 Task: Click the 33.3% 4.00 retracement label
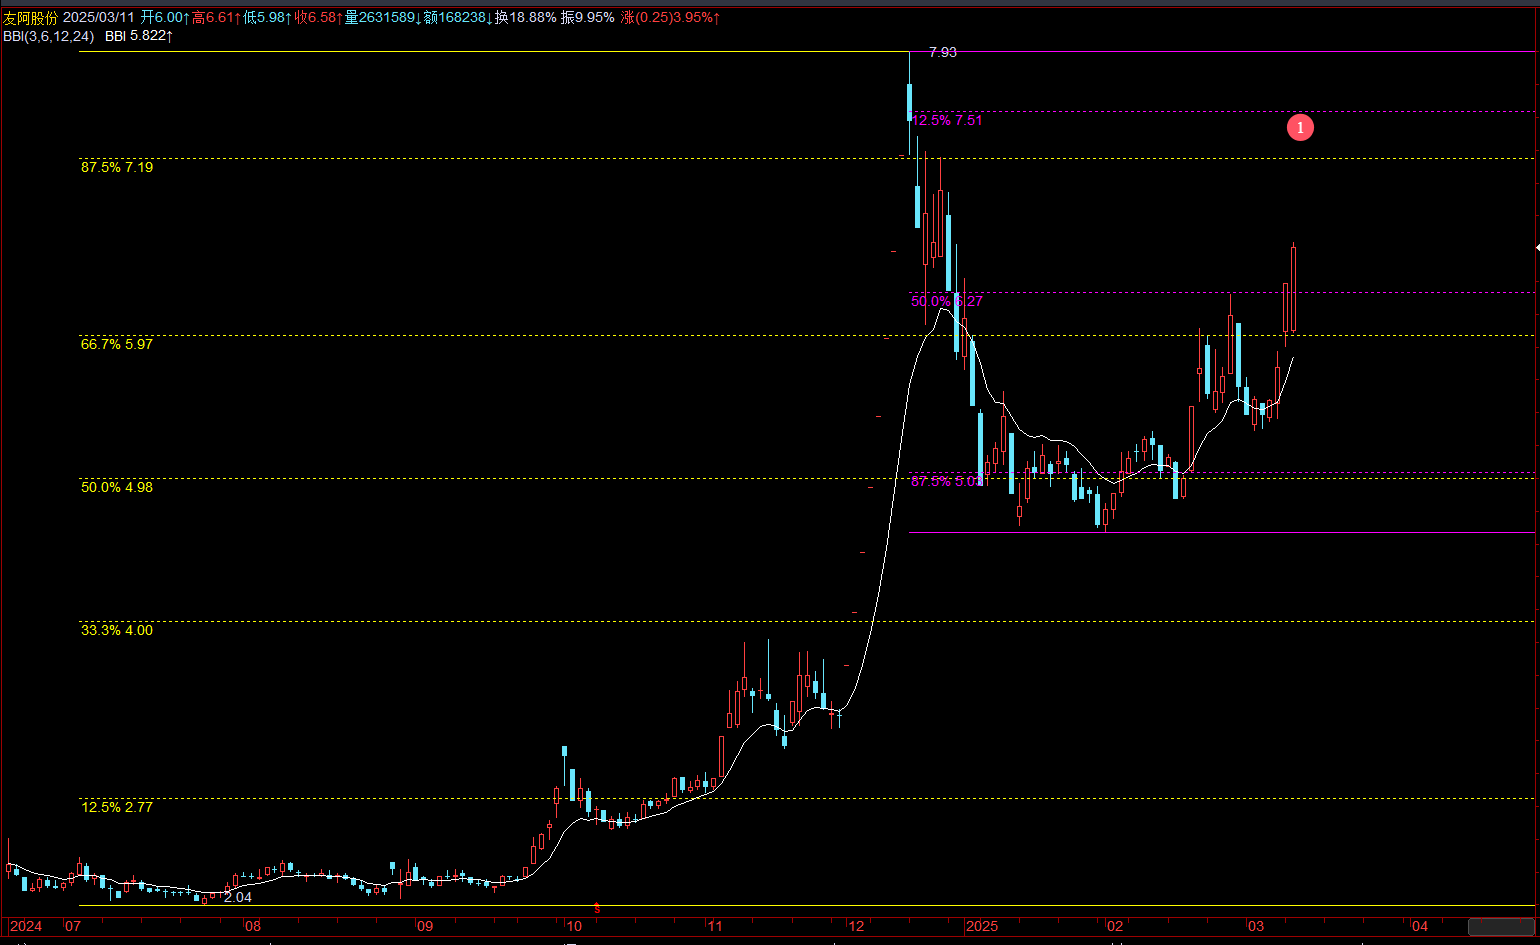(x=117, y=630)
